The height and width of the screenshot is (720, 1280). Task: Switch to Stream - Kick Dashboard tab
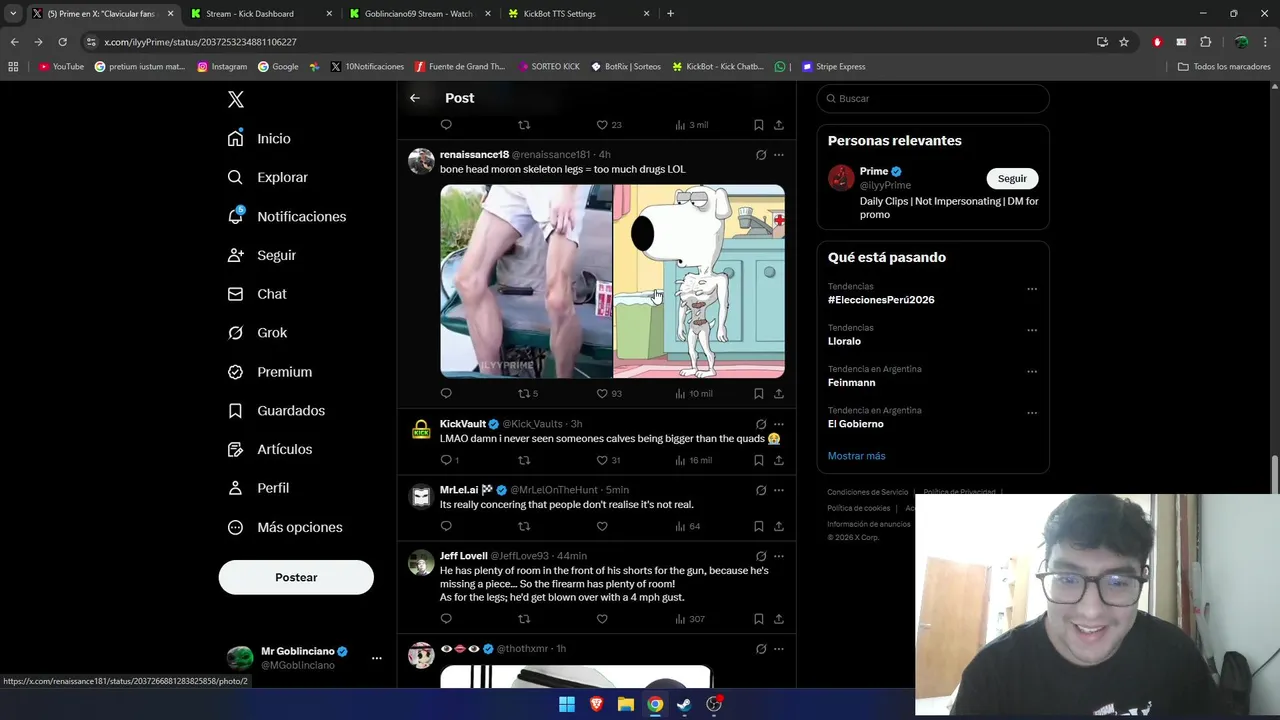tap(262, 14)
